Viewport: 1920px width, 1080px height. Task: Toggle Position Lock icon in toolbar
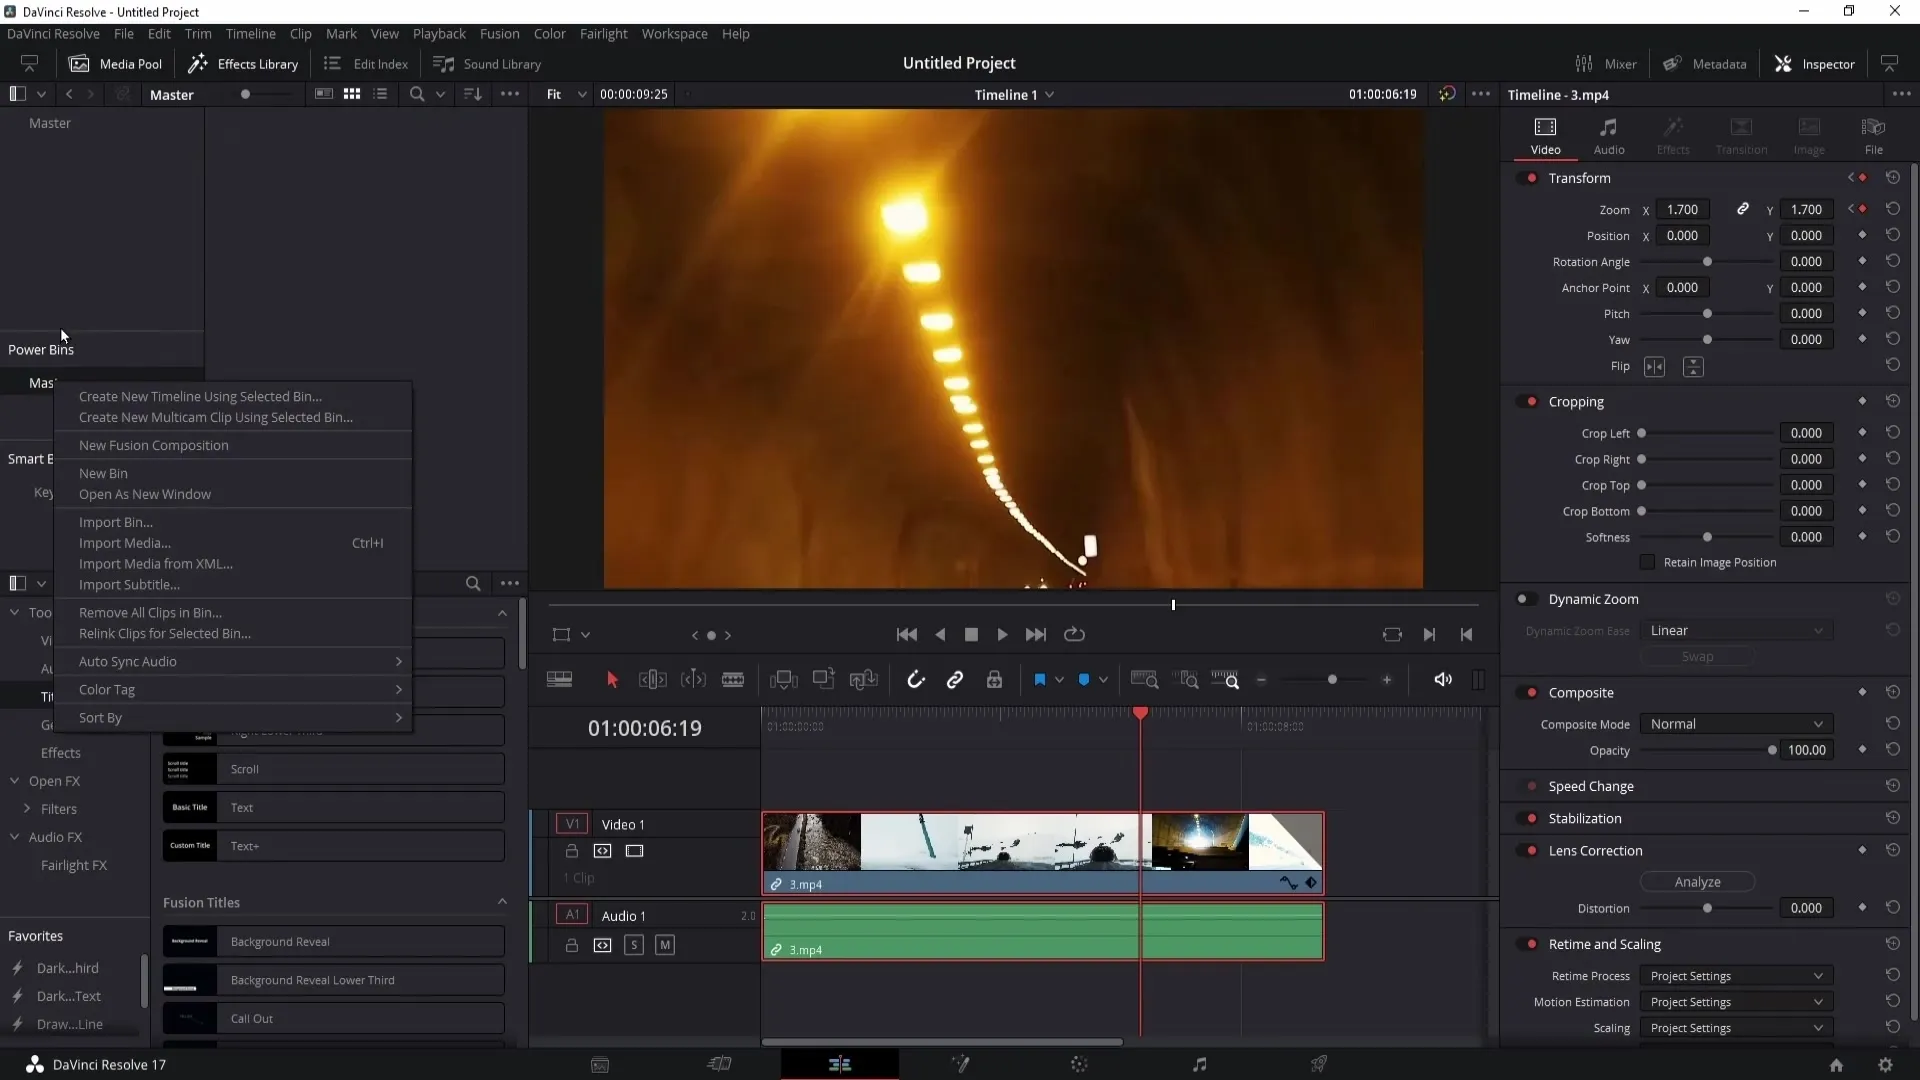[x=994, y=680]
